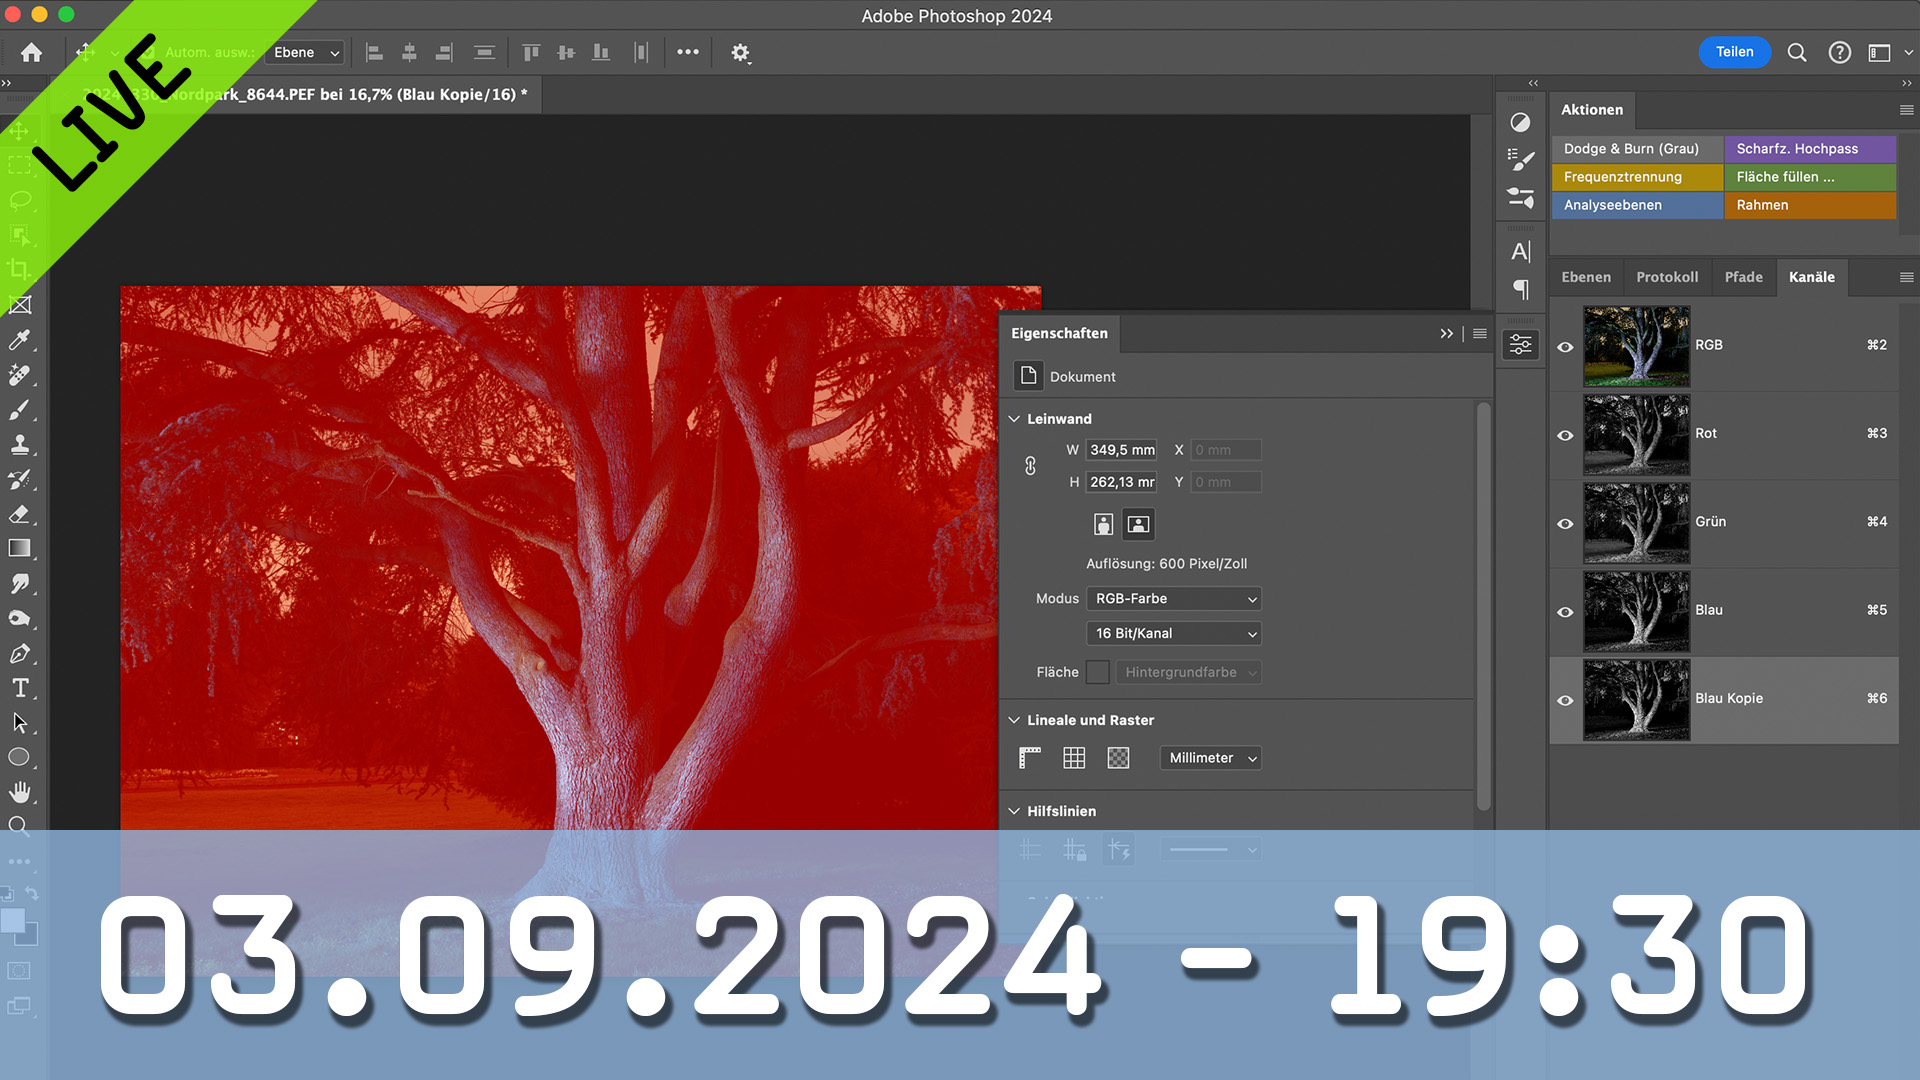Switch to the Pfade tab

[1743, 277]
